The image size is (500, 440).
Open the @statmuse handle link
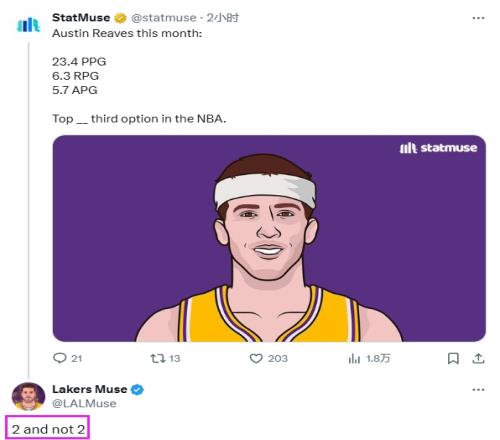(164, 18)
